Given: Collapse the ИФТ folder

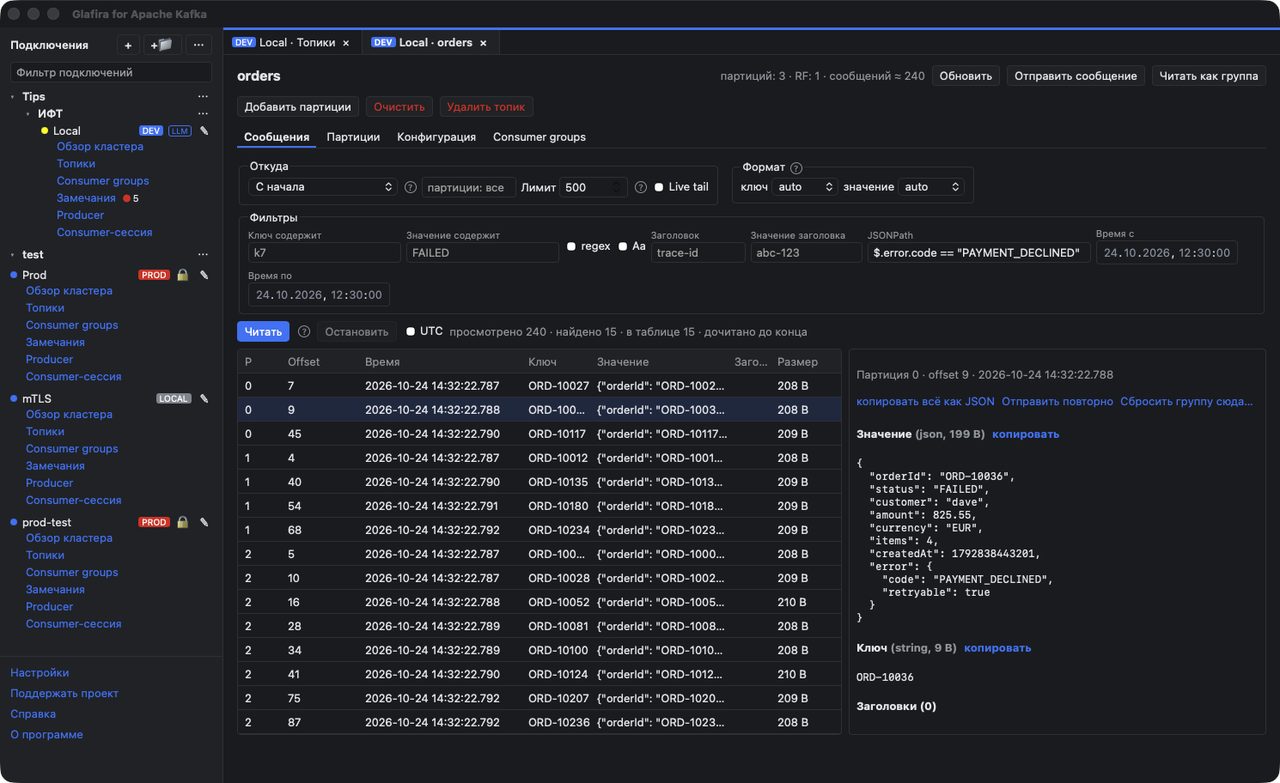Looking at the screenshot, I should tap(28, 114).
